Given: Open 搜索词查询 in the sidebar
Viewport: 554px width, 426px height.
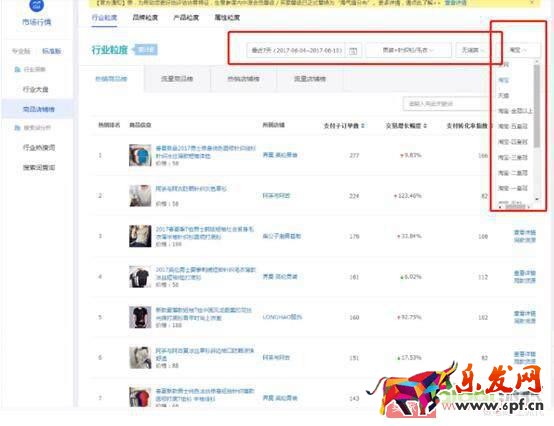Looking at the screenshot, I should (x=39, y=167).
